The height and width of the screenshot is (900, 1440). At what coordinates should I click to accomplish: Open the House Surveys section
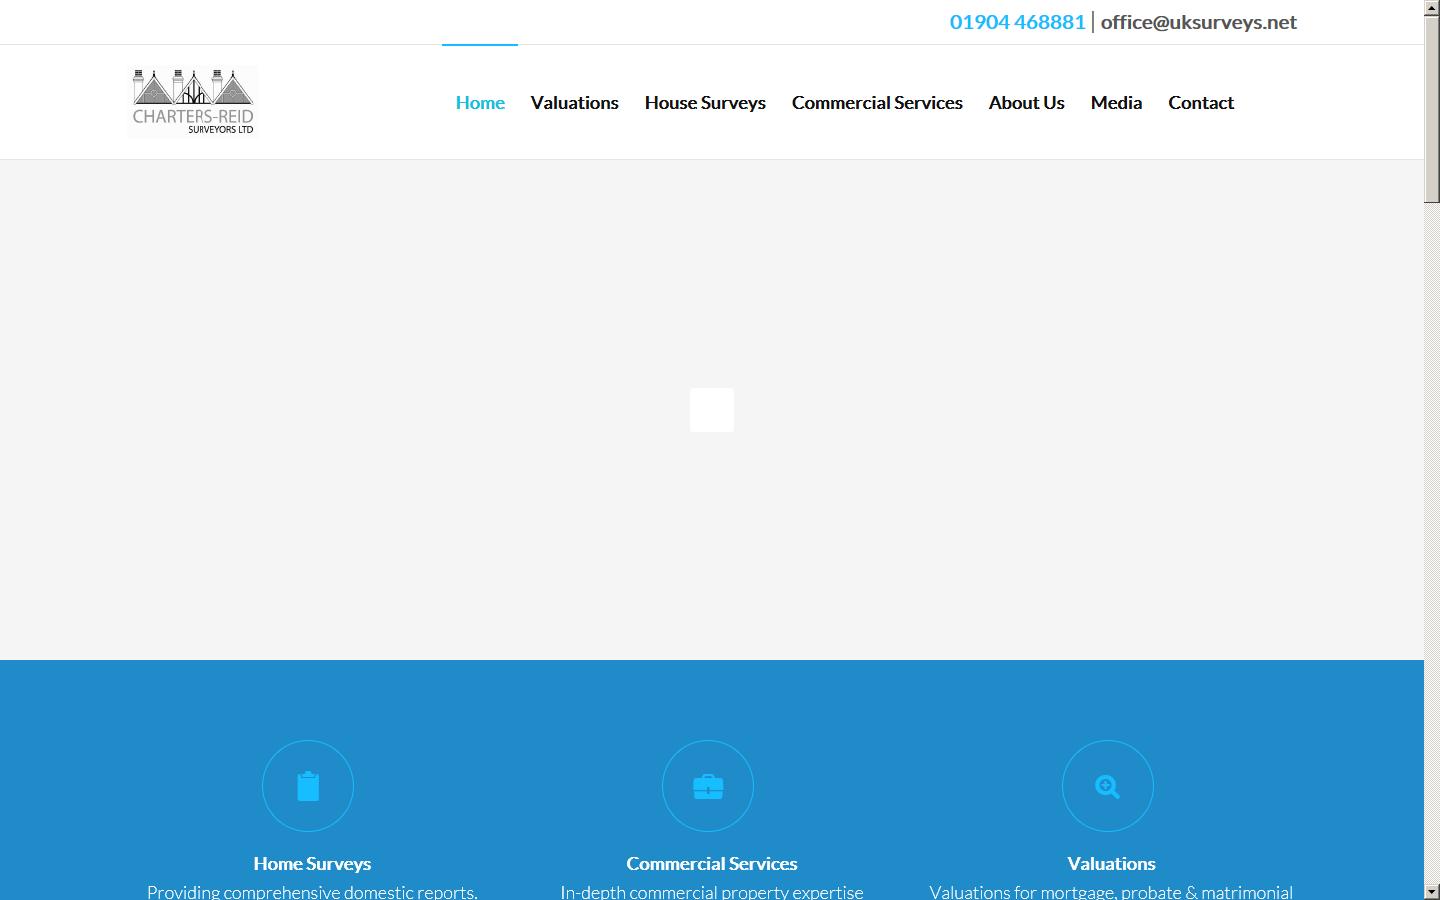coord(705,102)
